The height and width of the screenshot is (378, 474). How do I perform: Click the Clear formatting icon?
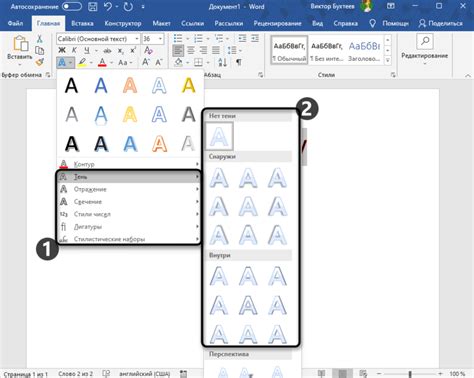148,50
